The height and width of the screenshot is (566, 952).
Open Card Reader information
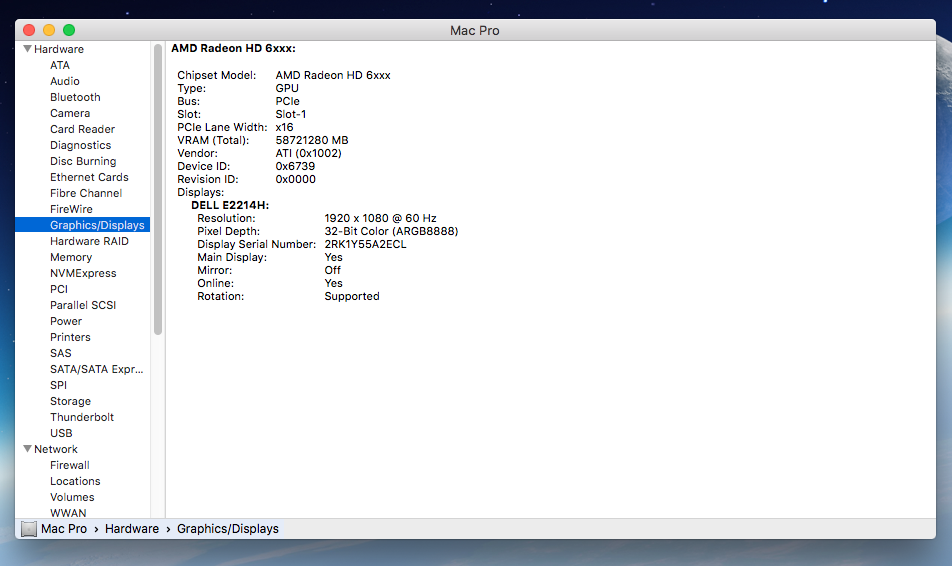coord(83,129)
